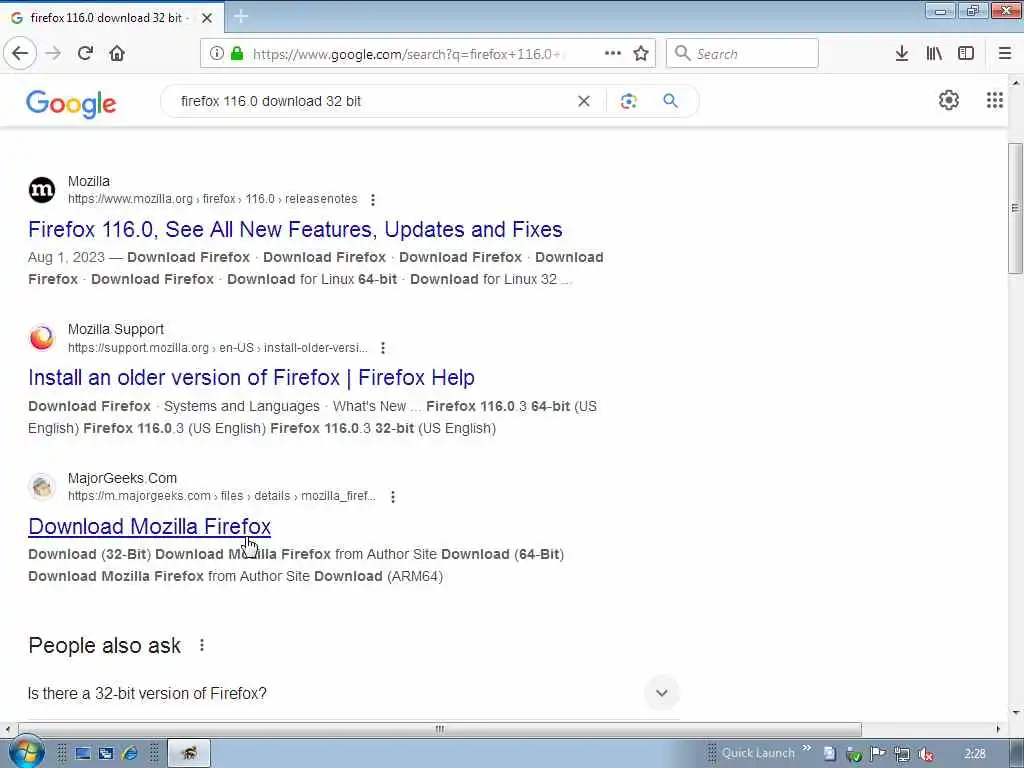Click the Firefox taskbar button
1024x768 pixels.
(x=189, y=753)
